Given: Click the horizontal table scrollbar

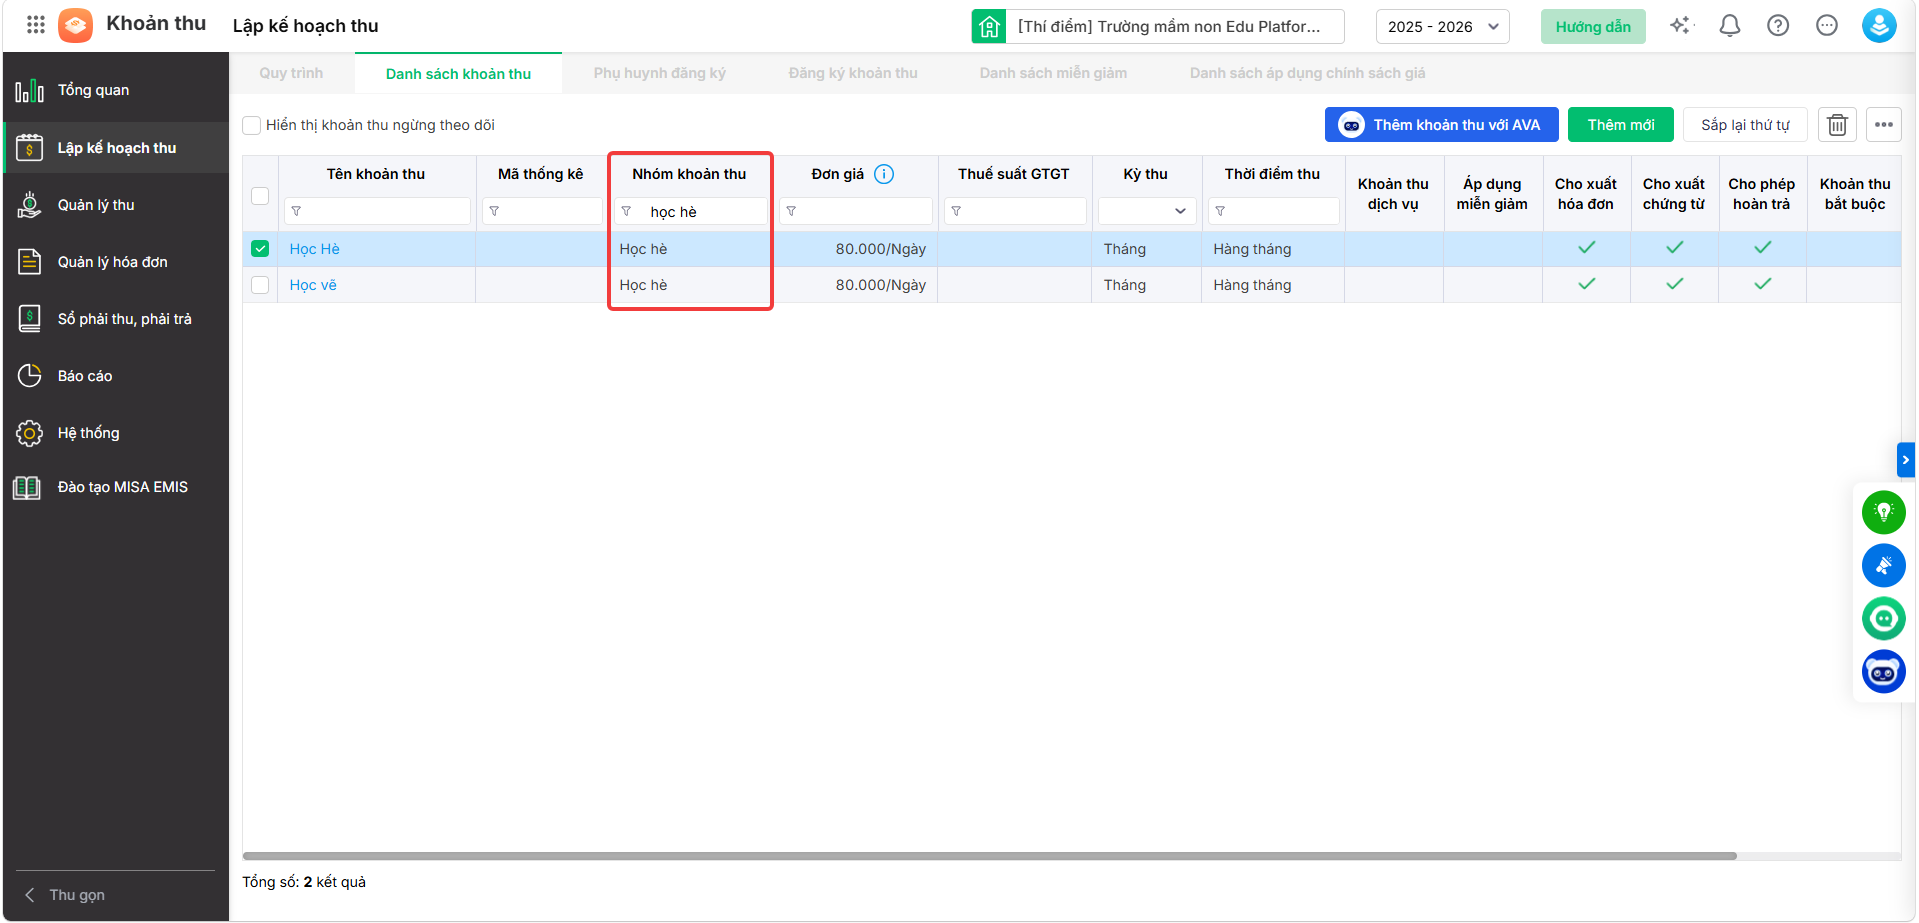Looking at the screenshot, I should click(989, 856).
